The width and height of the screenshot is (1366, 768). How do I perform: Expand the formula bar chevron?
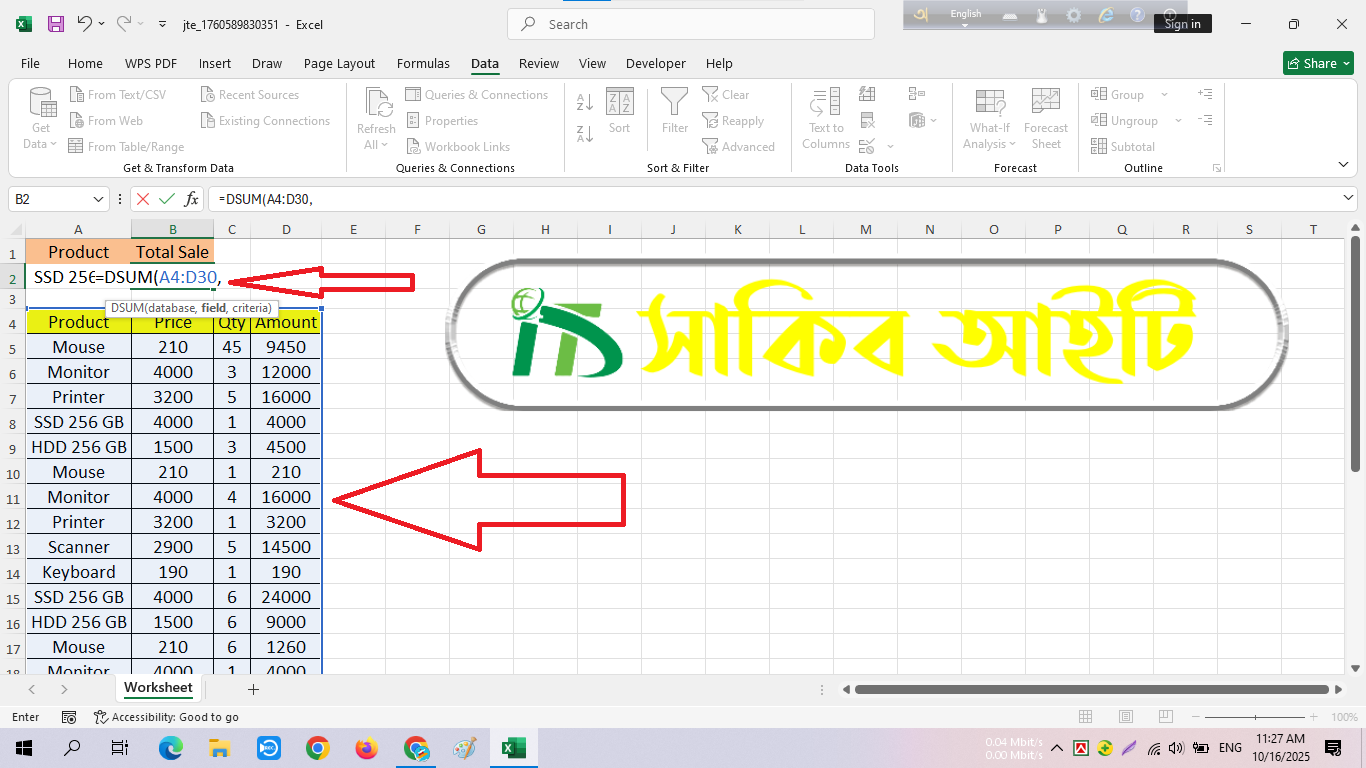tap(1347, 199)
